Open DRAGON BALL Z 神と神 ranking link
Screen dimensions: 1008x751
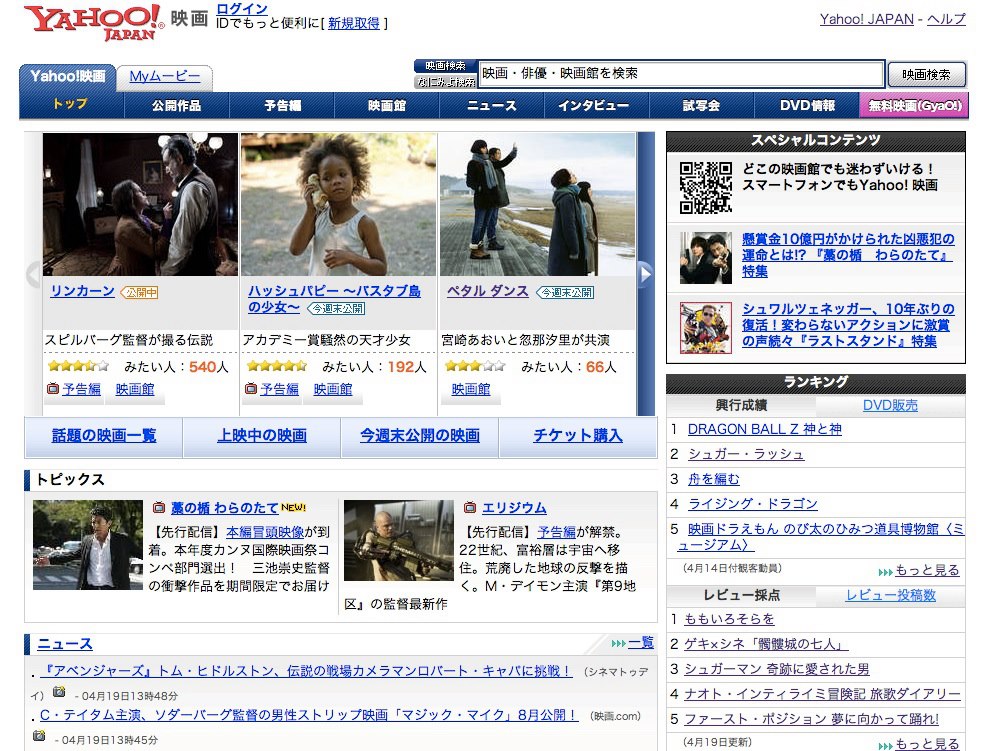coord(764,429)
